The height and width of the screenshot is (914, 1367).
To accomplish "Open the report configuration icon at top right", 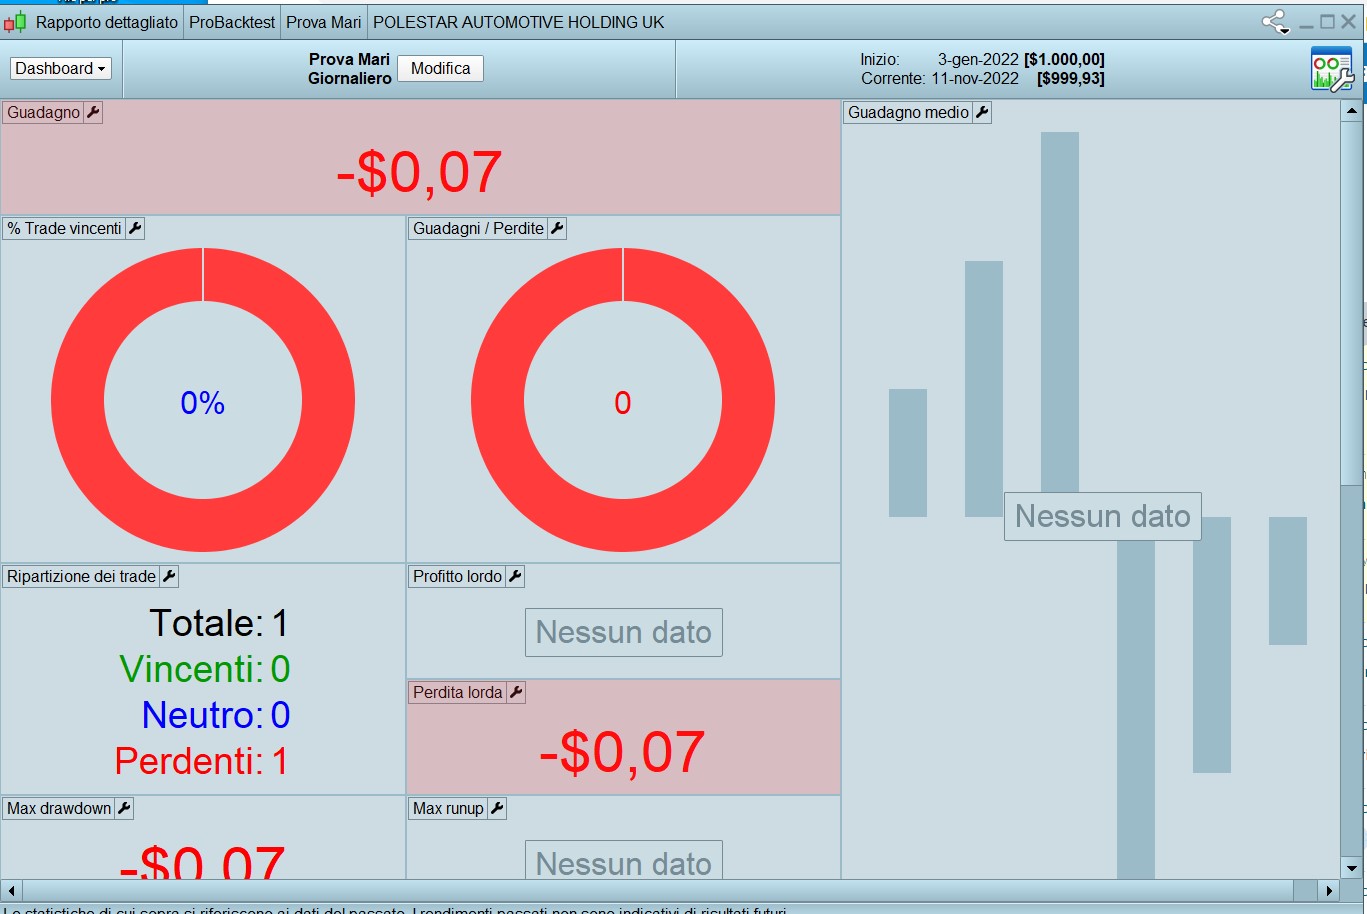I will click(x=1332, y=70).
